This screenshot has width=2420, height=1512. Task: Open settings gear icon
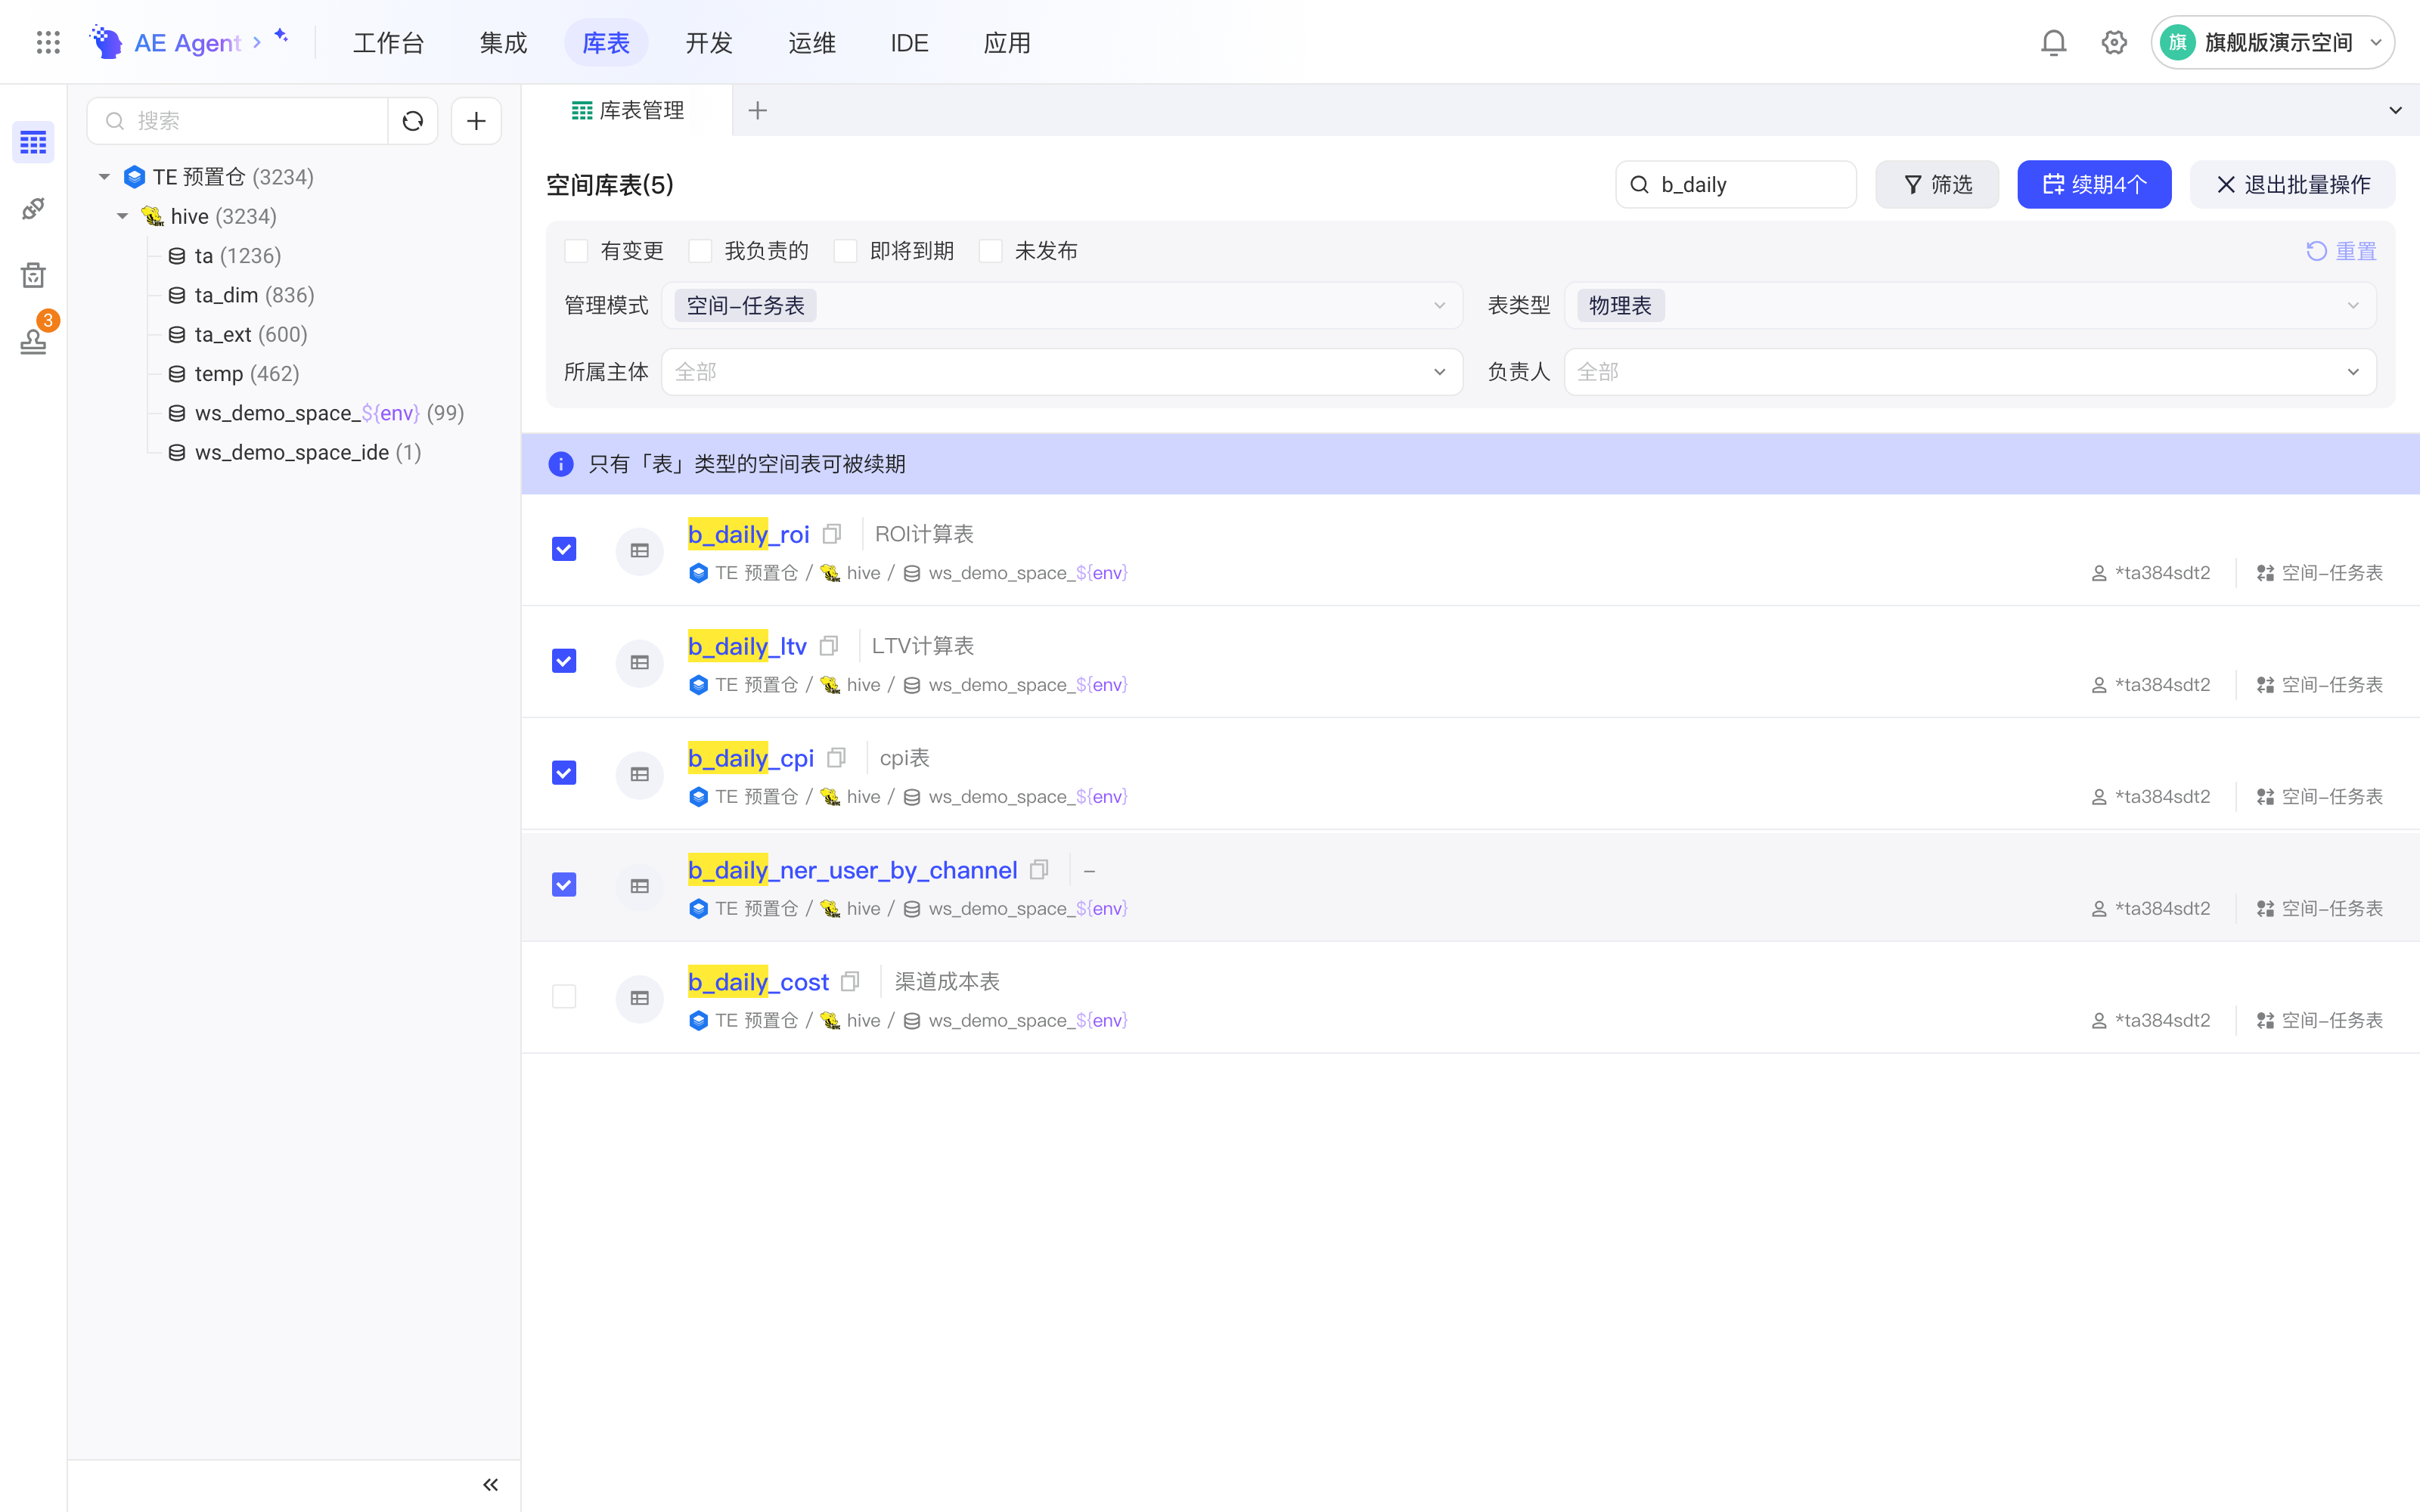click(2114, 42)
